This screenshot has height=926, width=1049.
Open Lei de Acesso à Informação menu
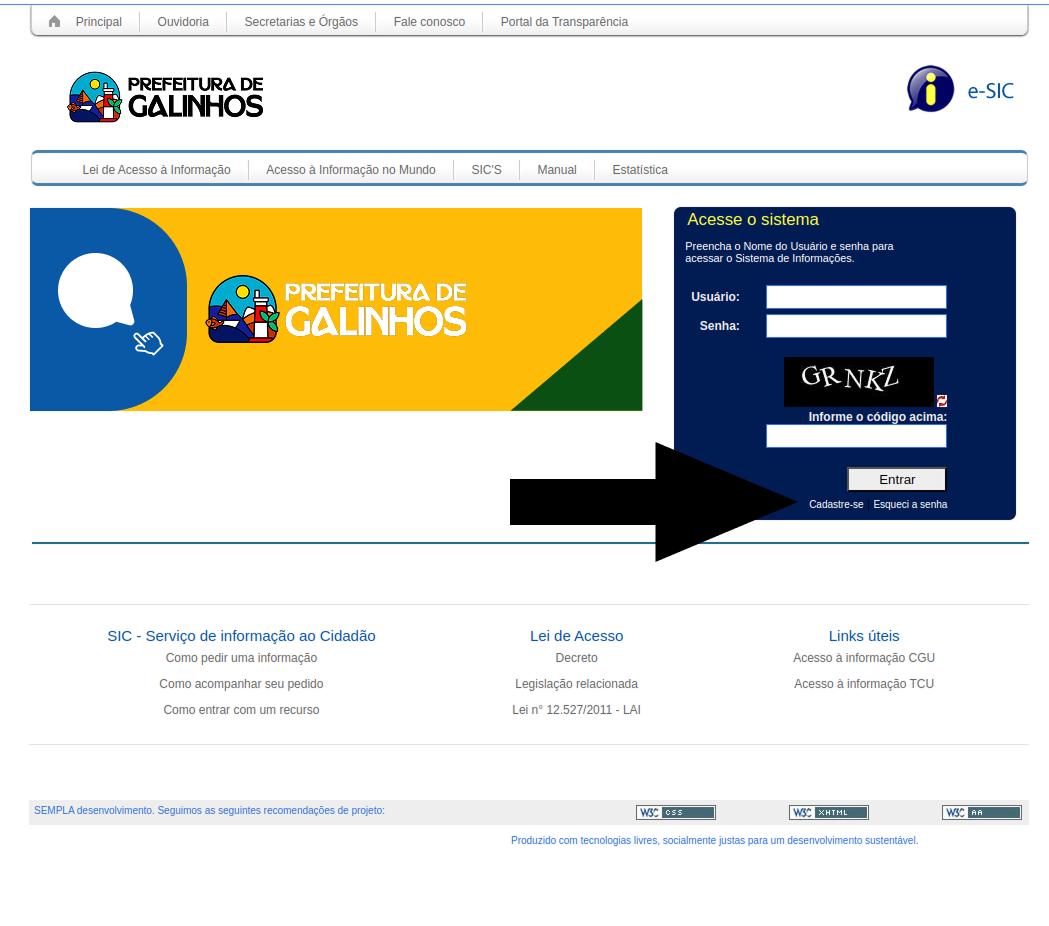[x=156, y=170]
